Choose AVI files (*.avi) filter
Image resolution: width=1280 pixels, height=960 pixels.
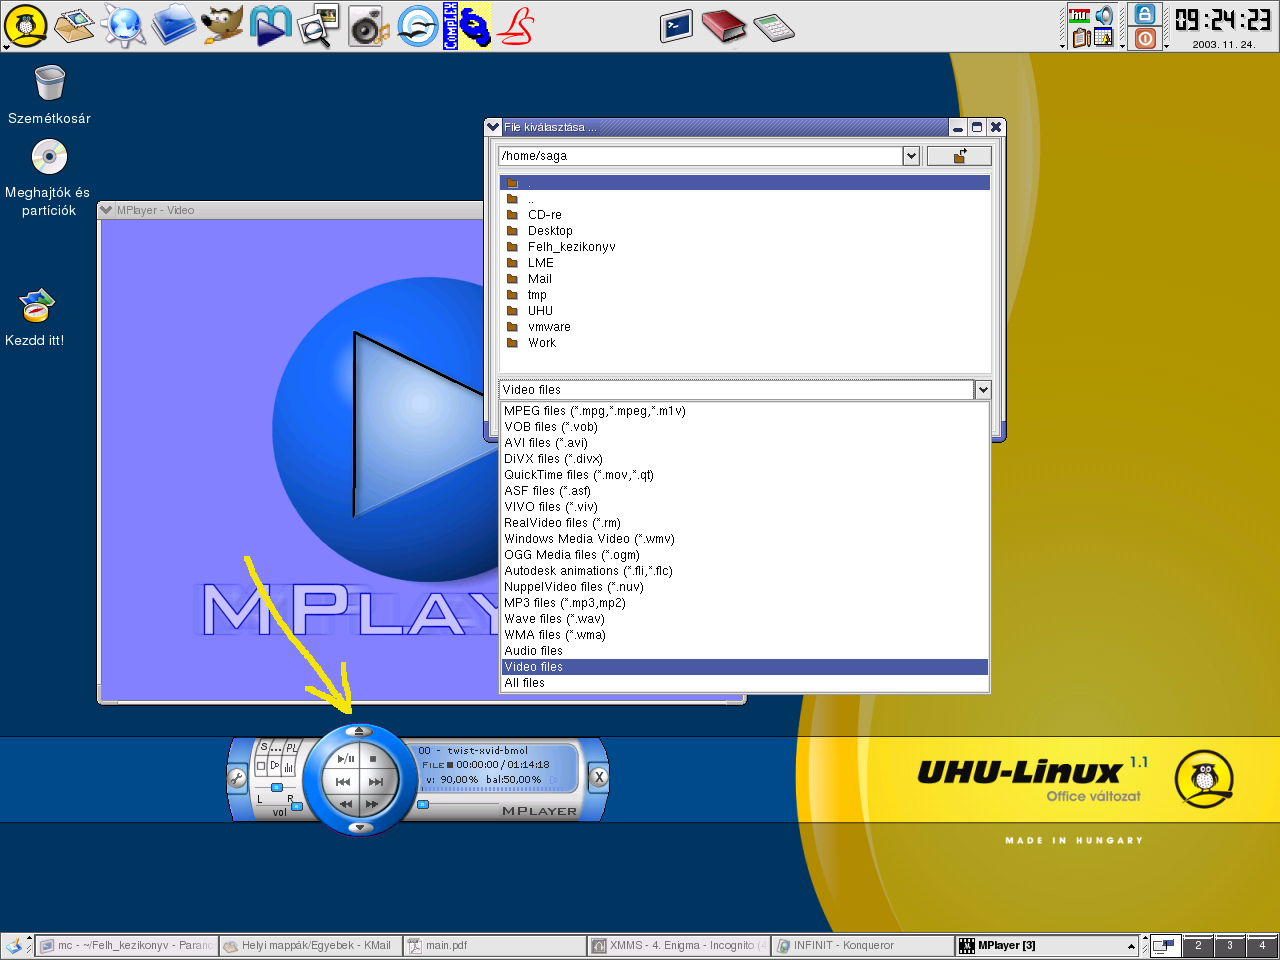745,443
